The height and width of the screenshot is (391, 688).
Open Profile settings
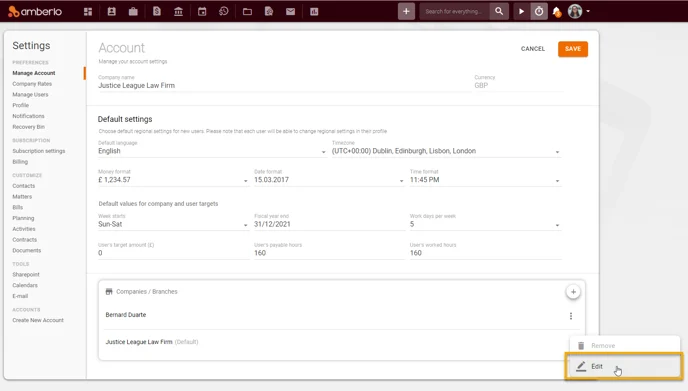(x=21, y=105)
